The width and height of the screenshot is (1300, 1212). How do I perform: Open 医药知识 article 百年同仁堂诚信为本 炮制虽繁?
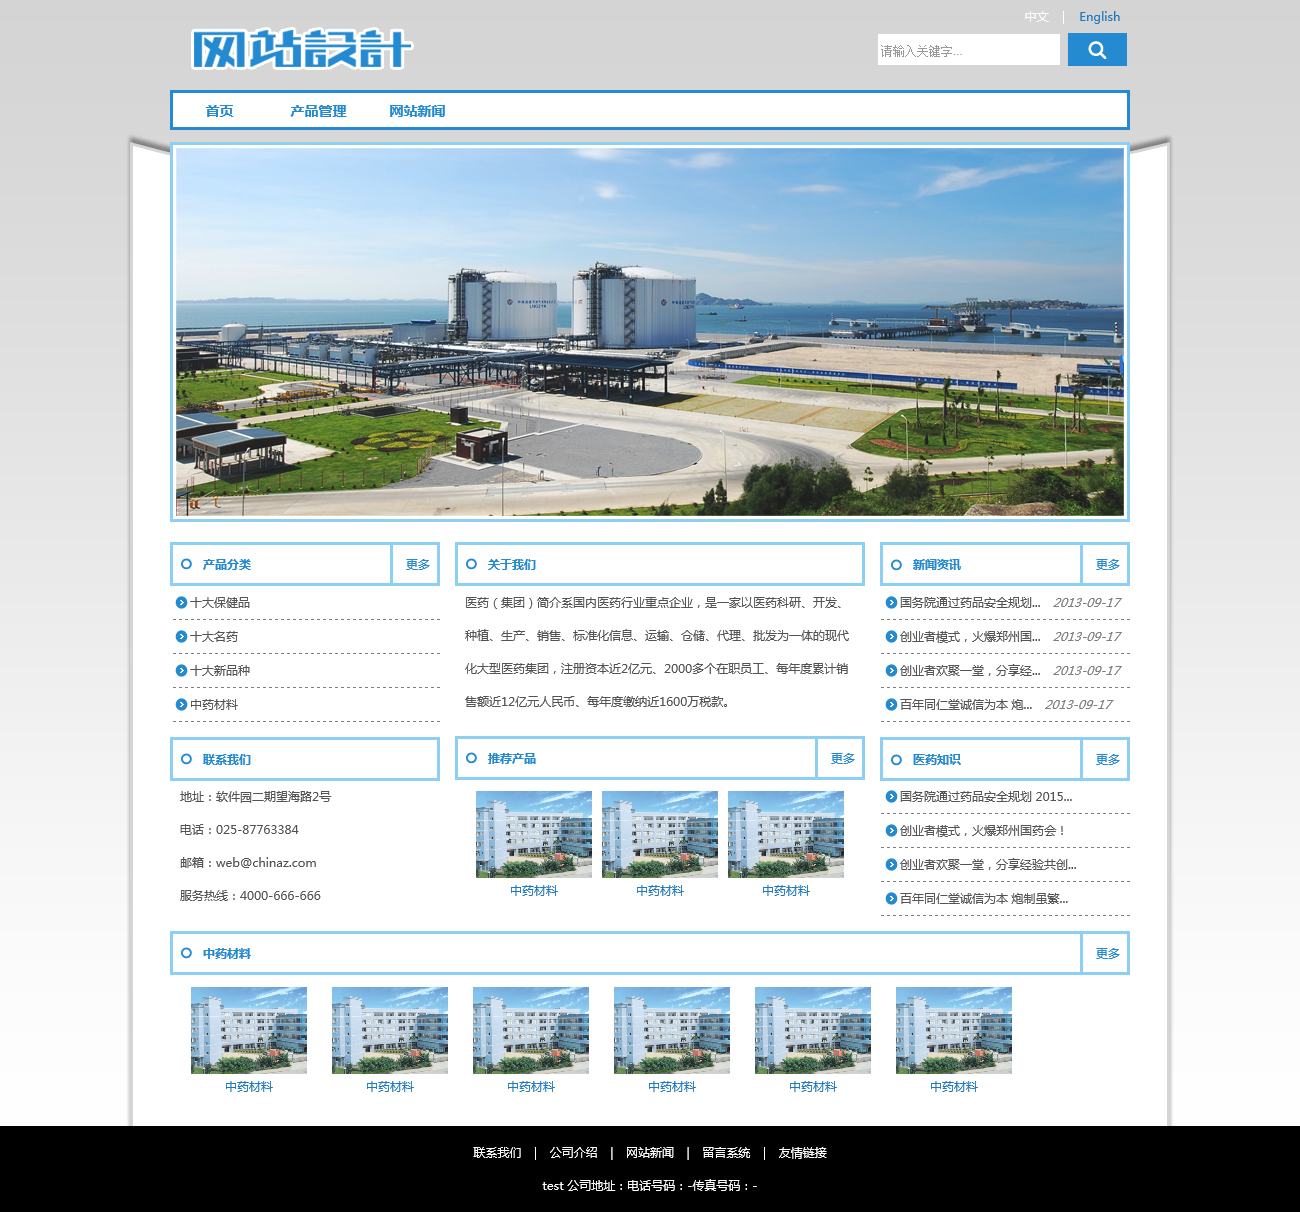[983, 898]
